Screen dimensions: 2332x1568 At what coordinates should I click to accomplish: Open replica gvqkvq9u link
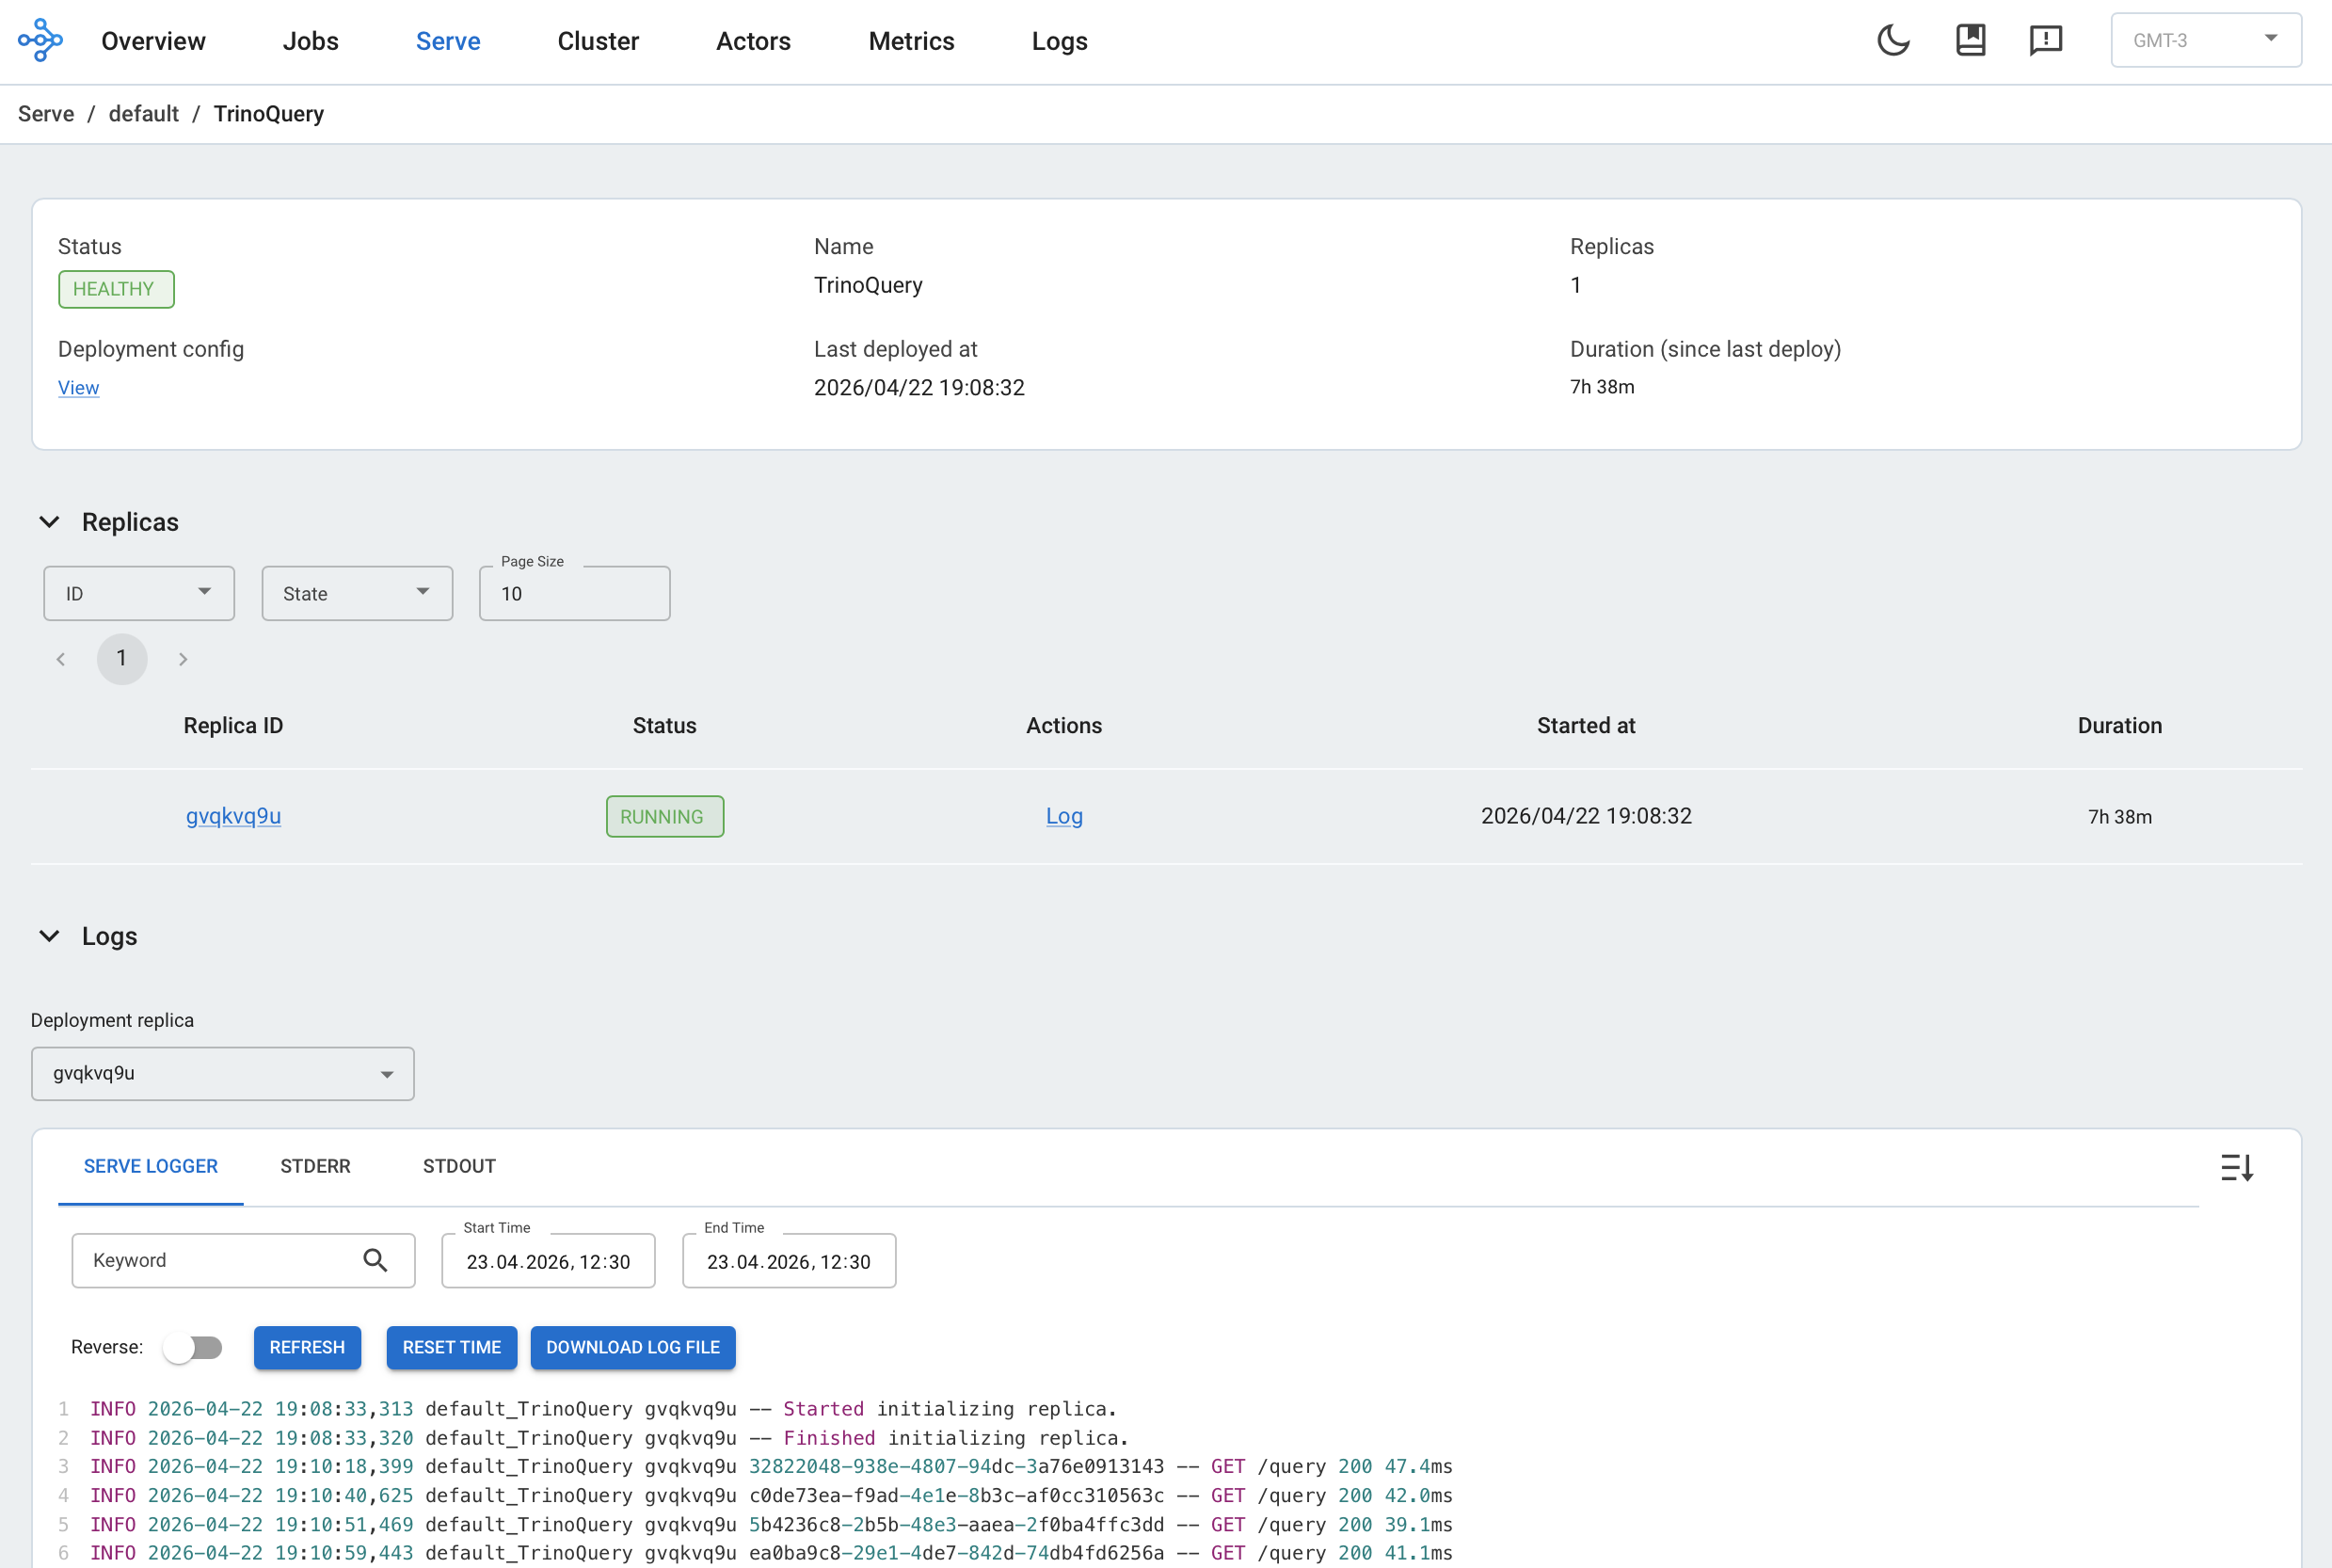(233, 816)
